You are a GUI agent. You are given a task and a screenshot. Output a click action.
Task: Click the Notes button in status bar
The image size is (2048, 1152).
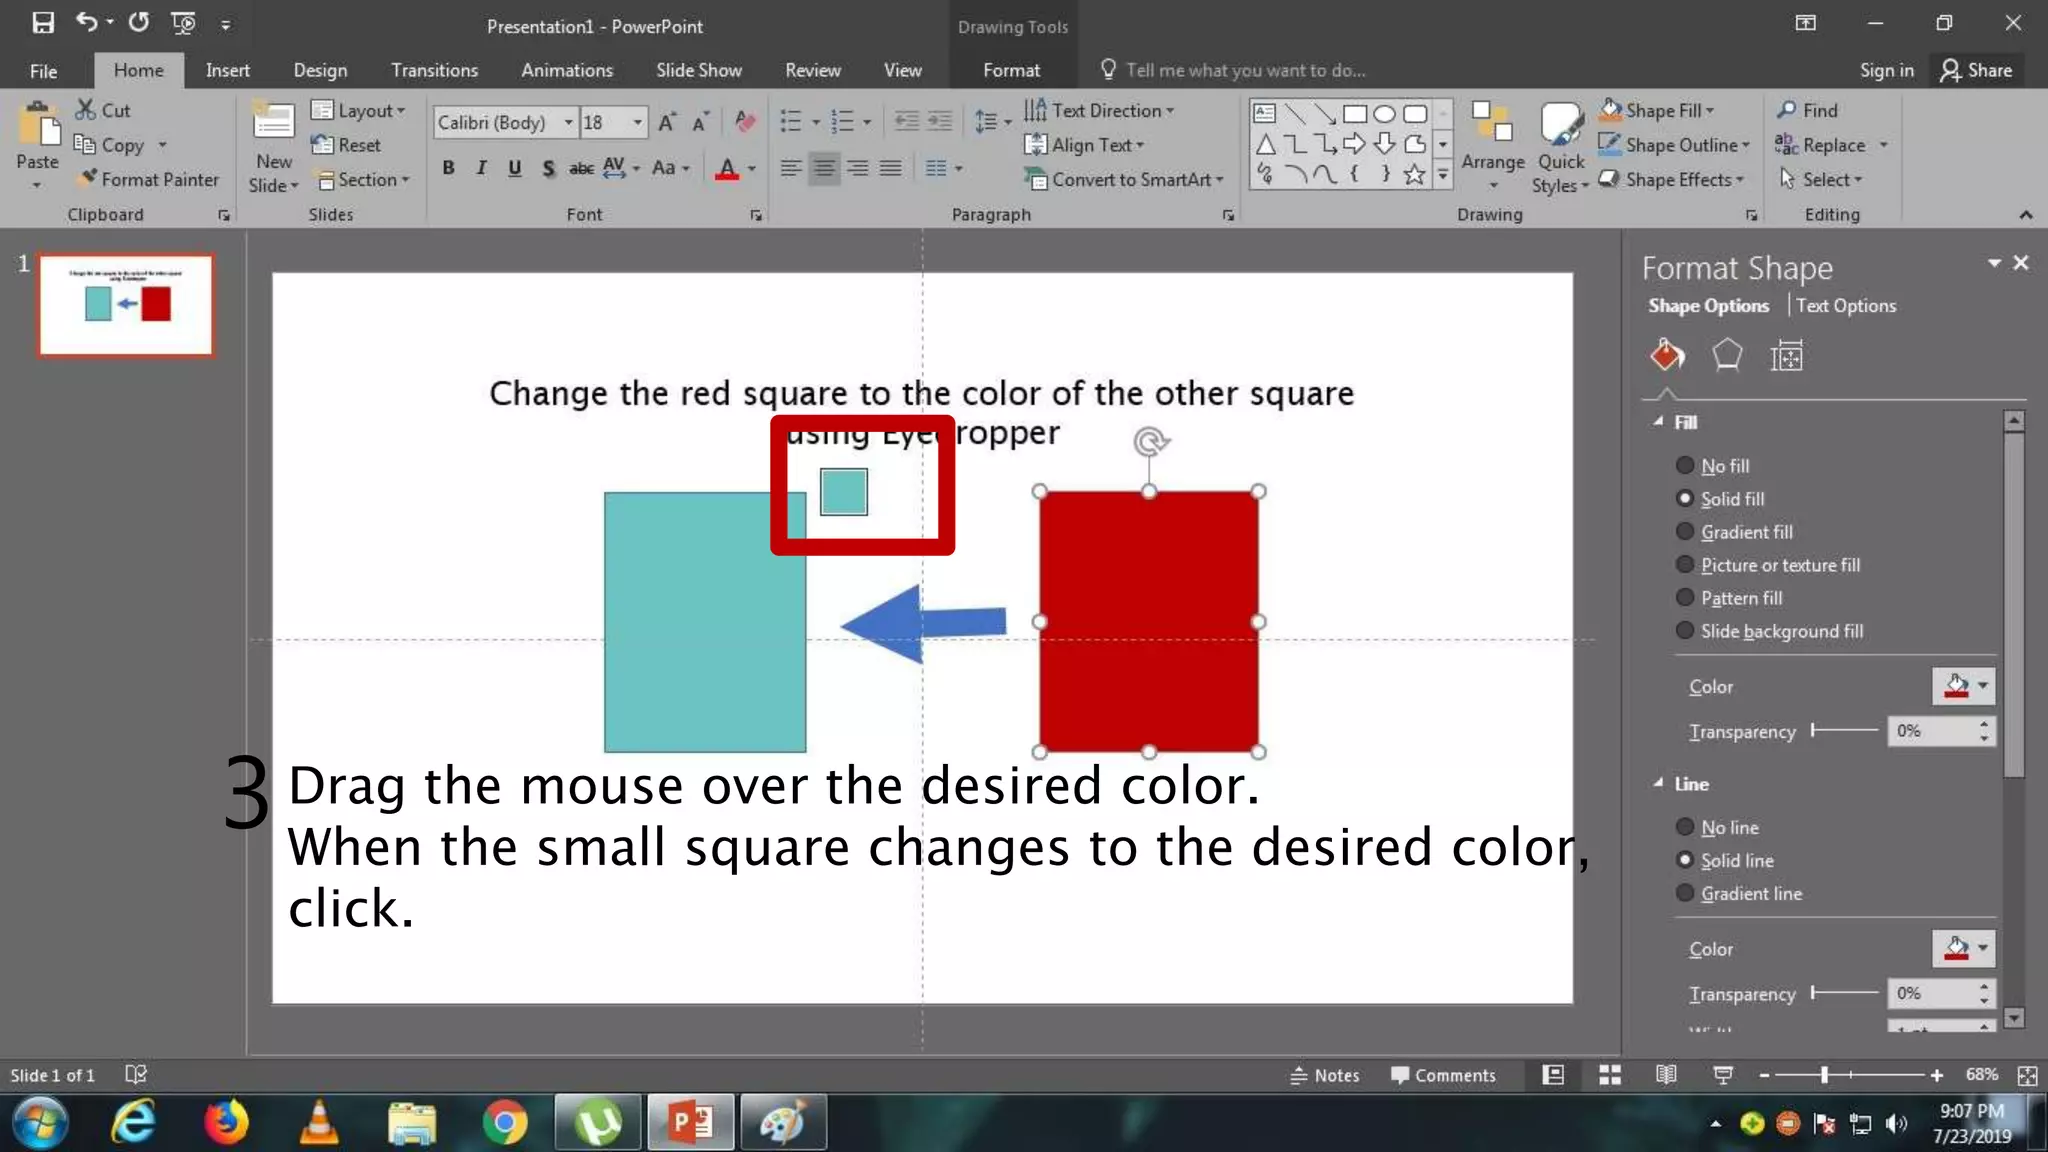(1325, 1075)
